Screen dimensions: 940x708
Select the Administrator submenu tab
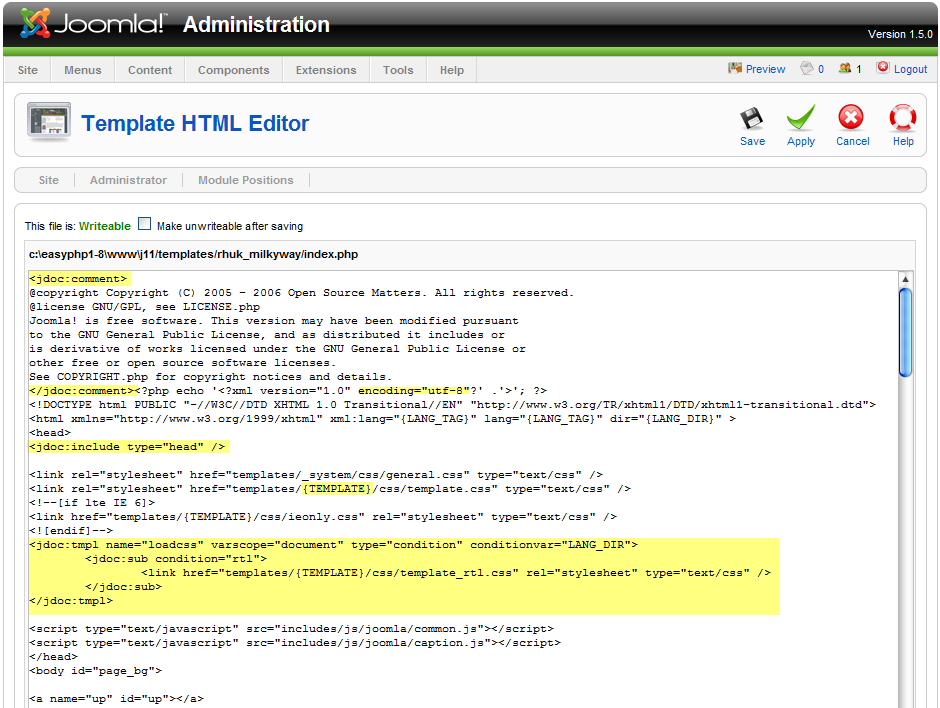[x=128, y=180]
